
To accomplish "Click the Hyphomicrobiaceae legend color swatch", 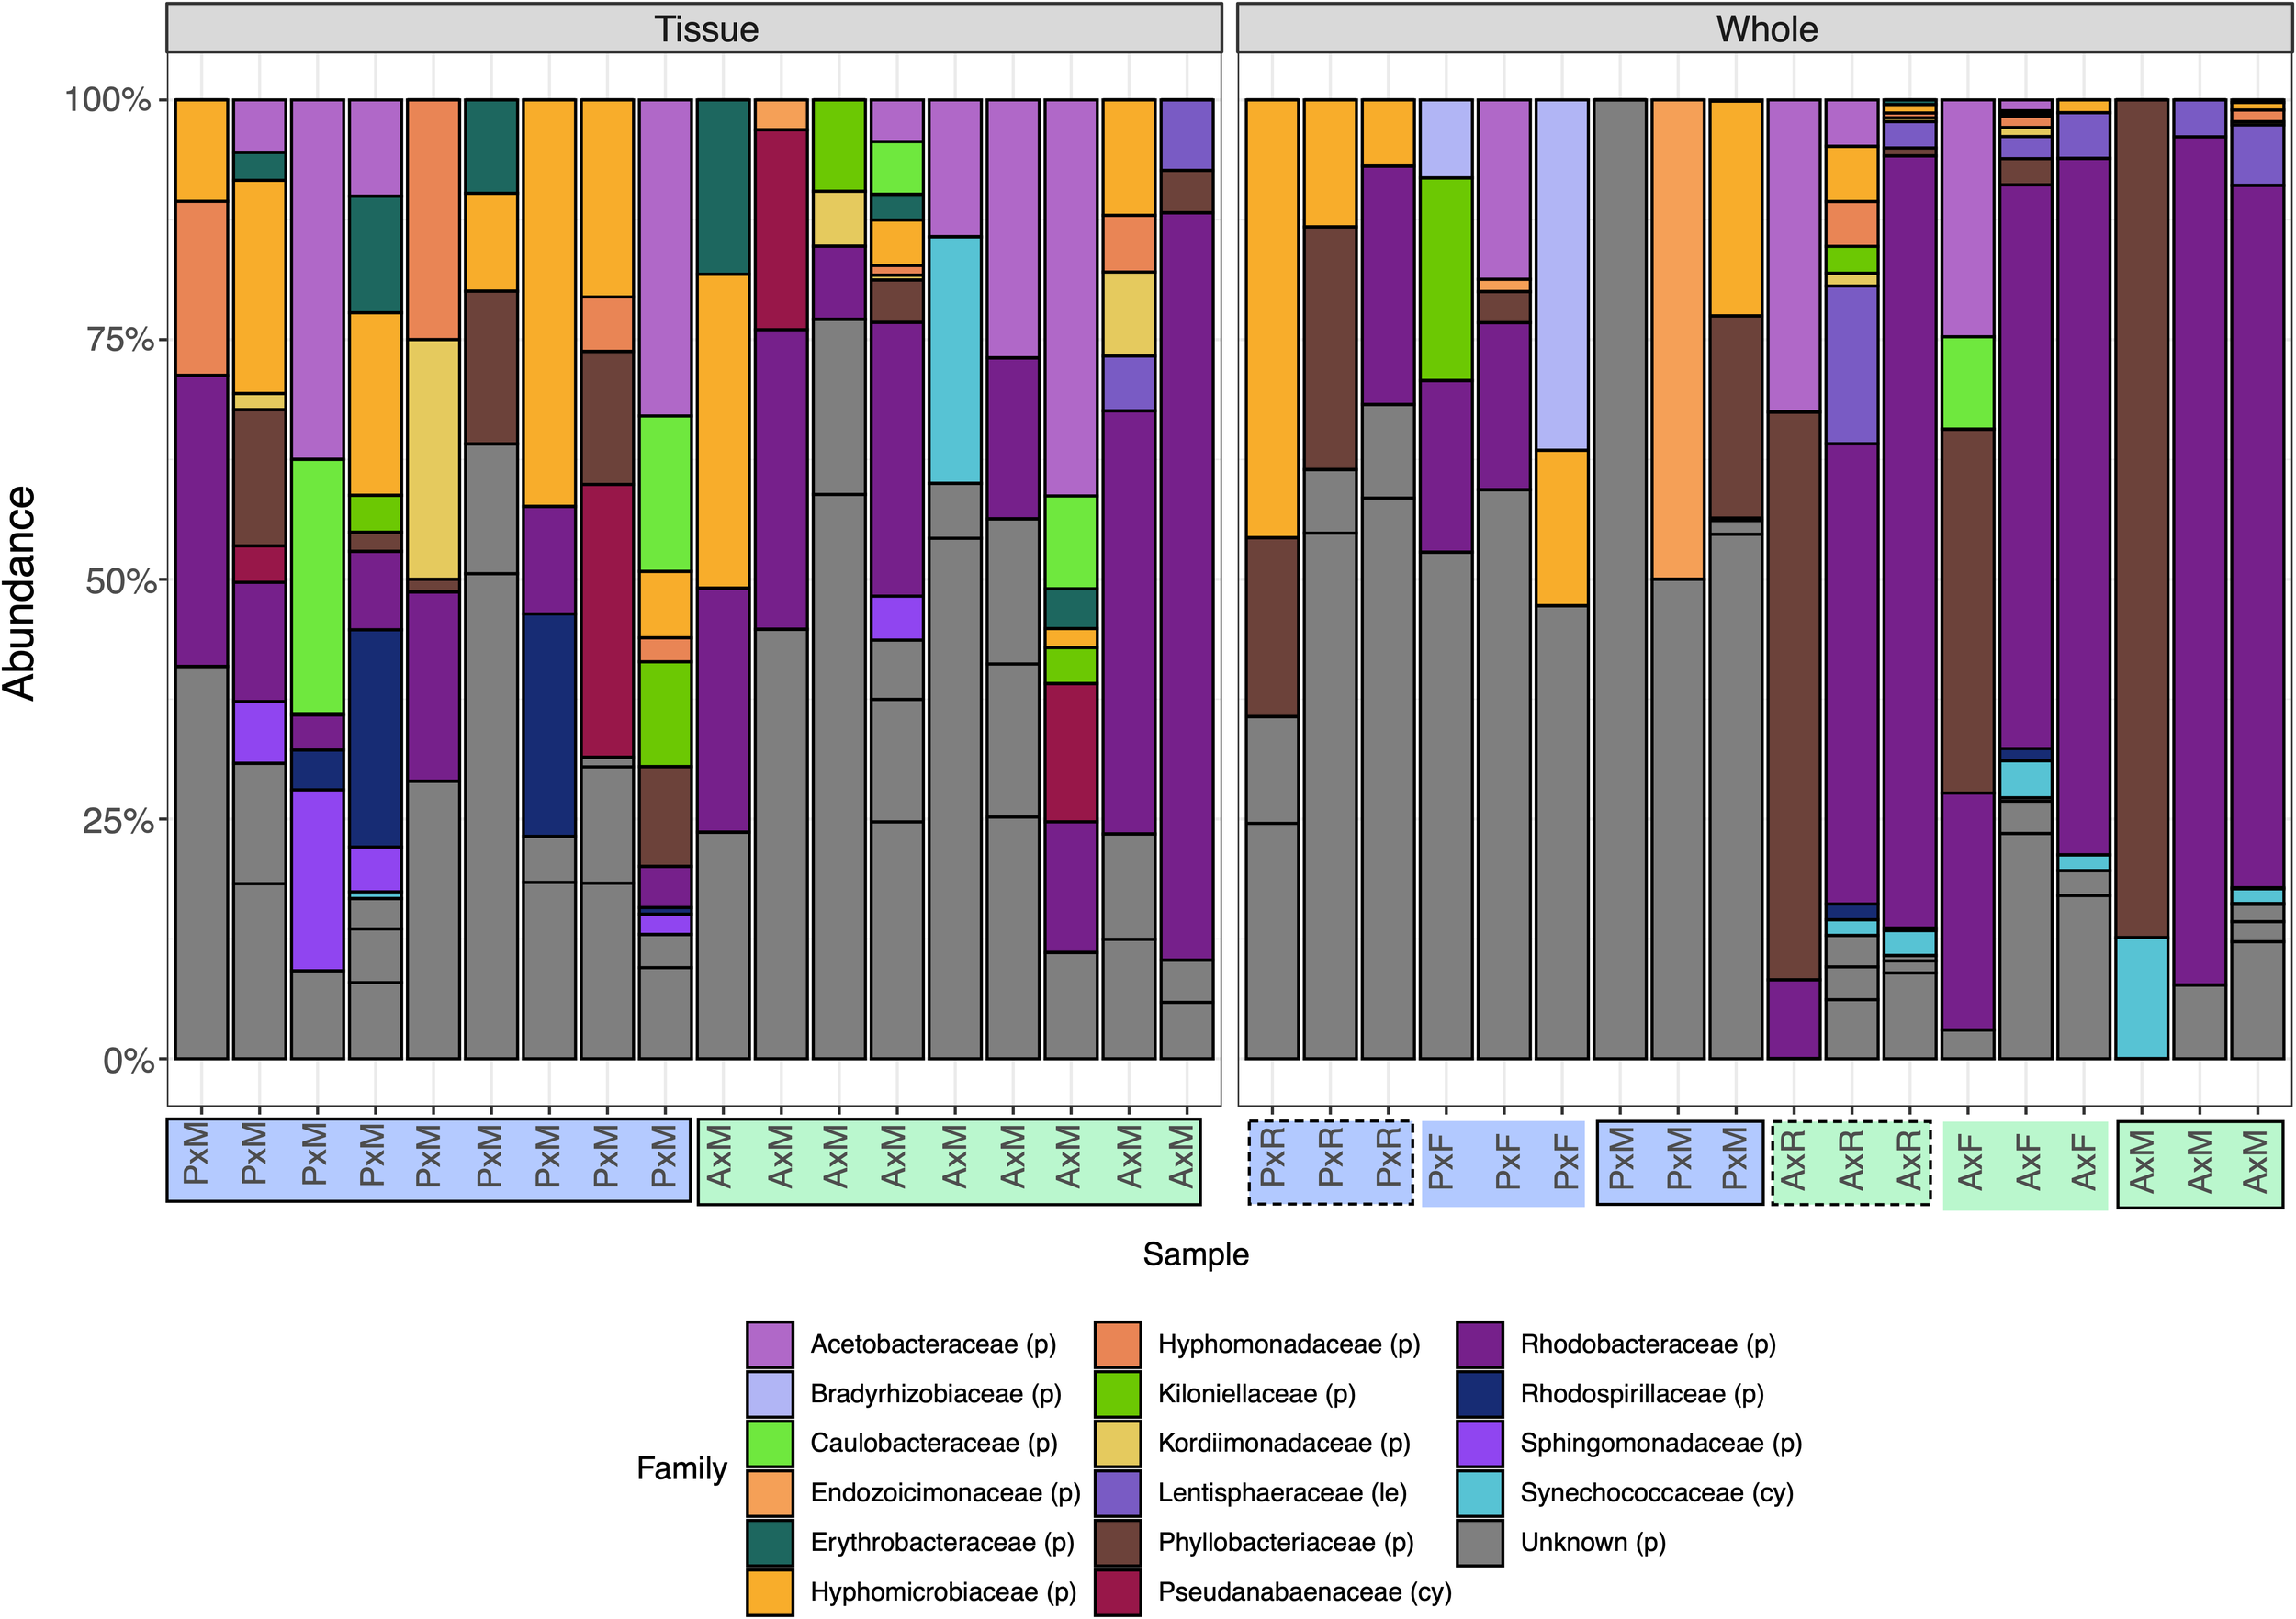I will point(769,1591).
